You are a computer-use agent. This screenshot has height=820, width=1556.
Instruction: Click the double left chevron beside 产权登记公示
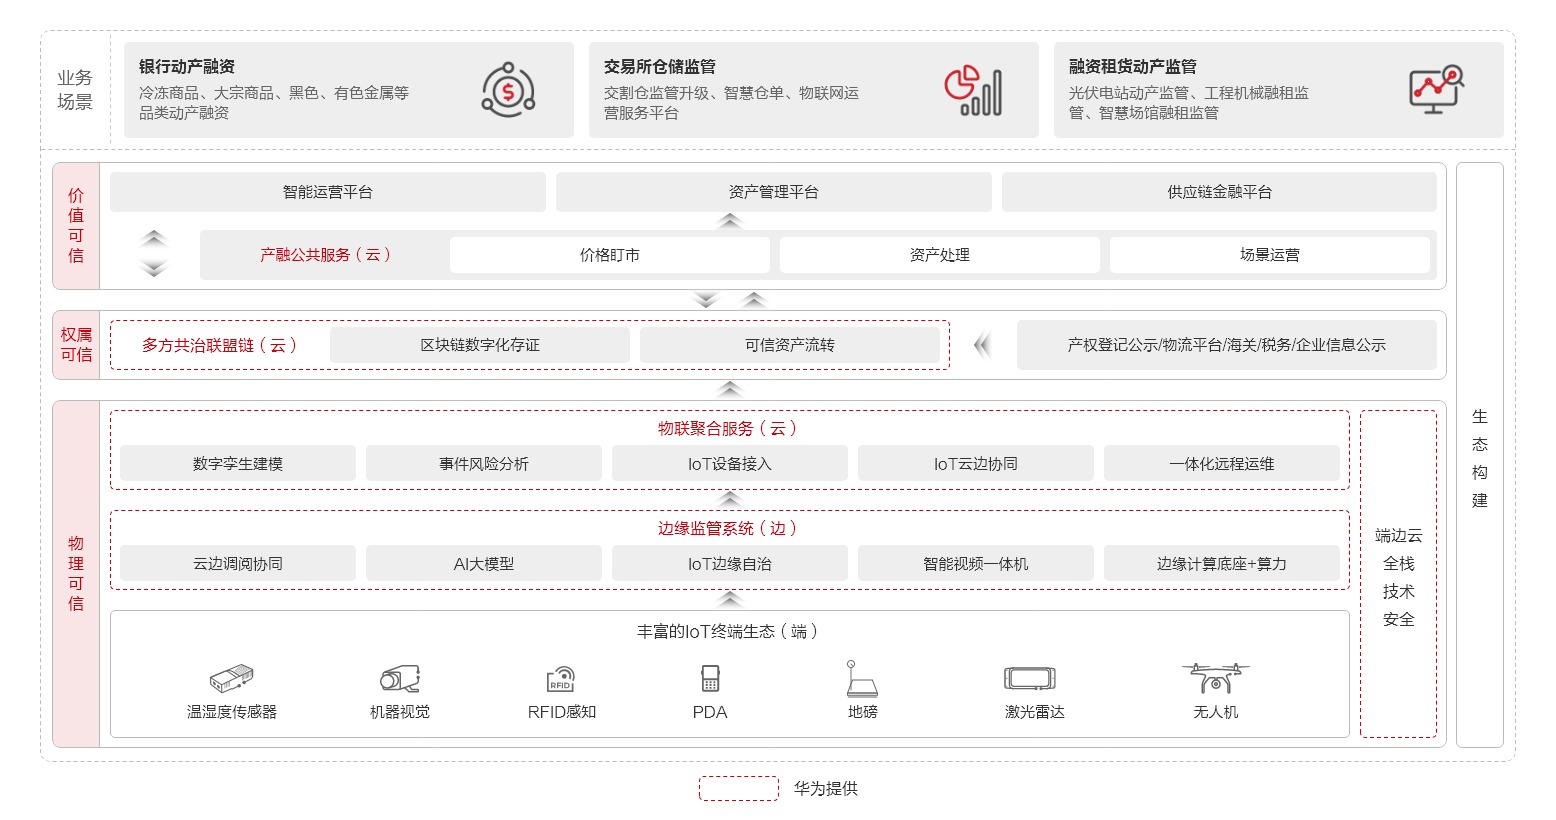click(981, 345)
